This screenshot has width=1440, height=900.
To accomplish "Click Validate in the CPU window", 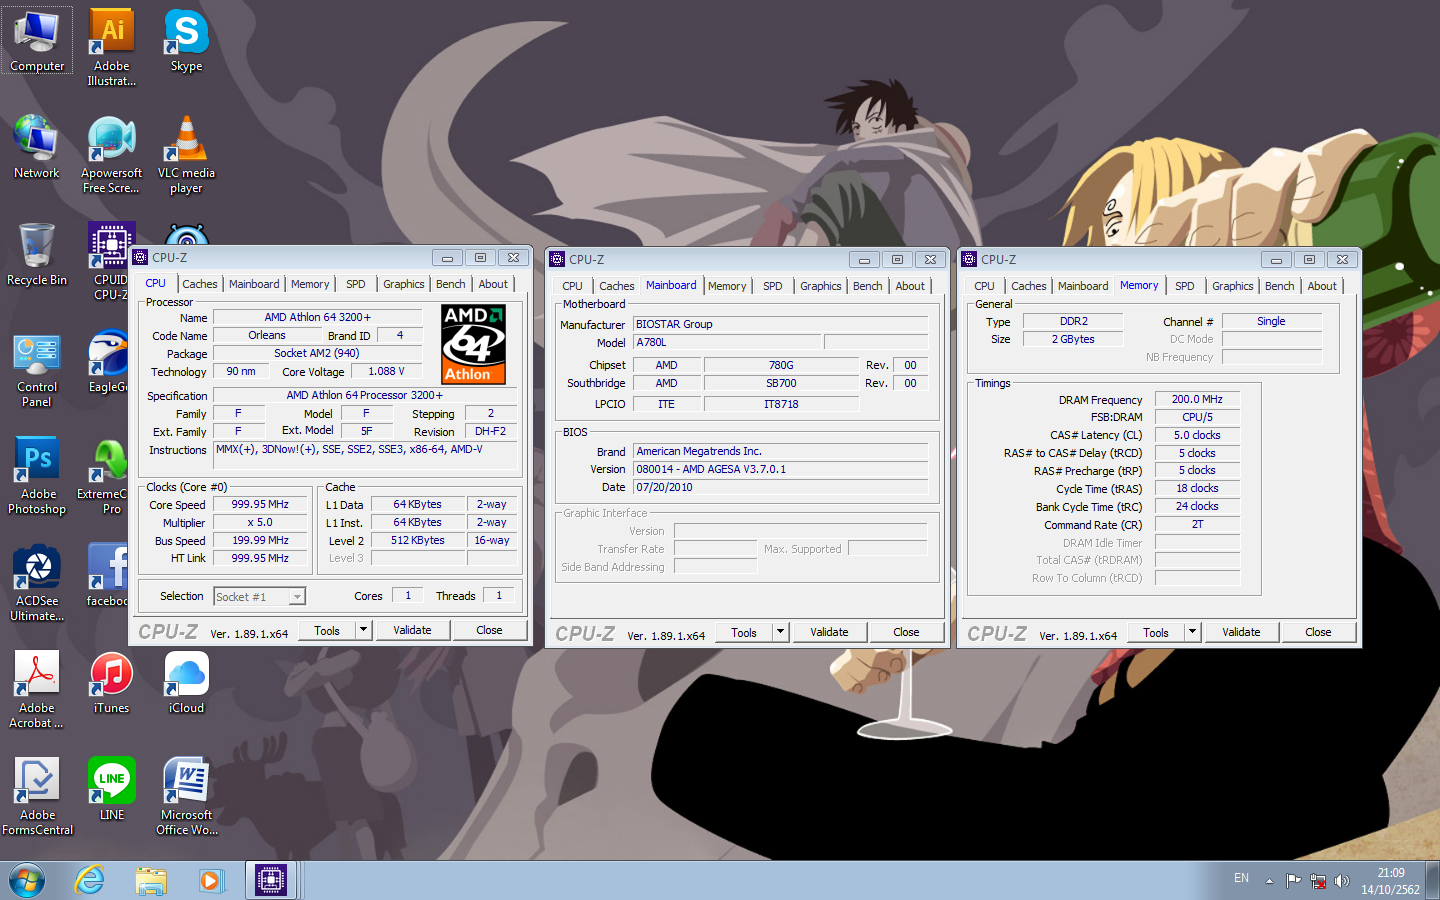I will [x=412, y=630].
